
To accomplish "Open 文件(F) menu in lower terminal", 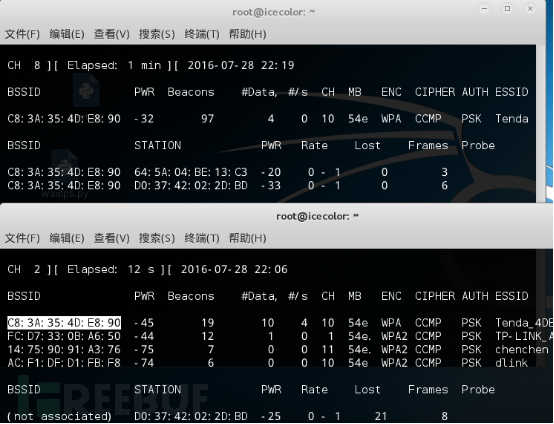I will (22, 238).
